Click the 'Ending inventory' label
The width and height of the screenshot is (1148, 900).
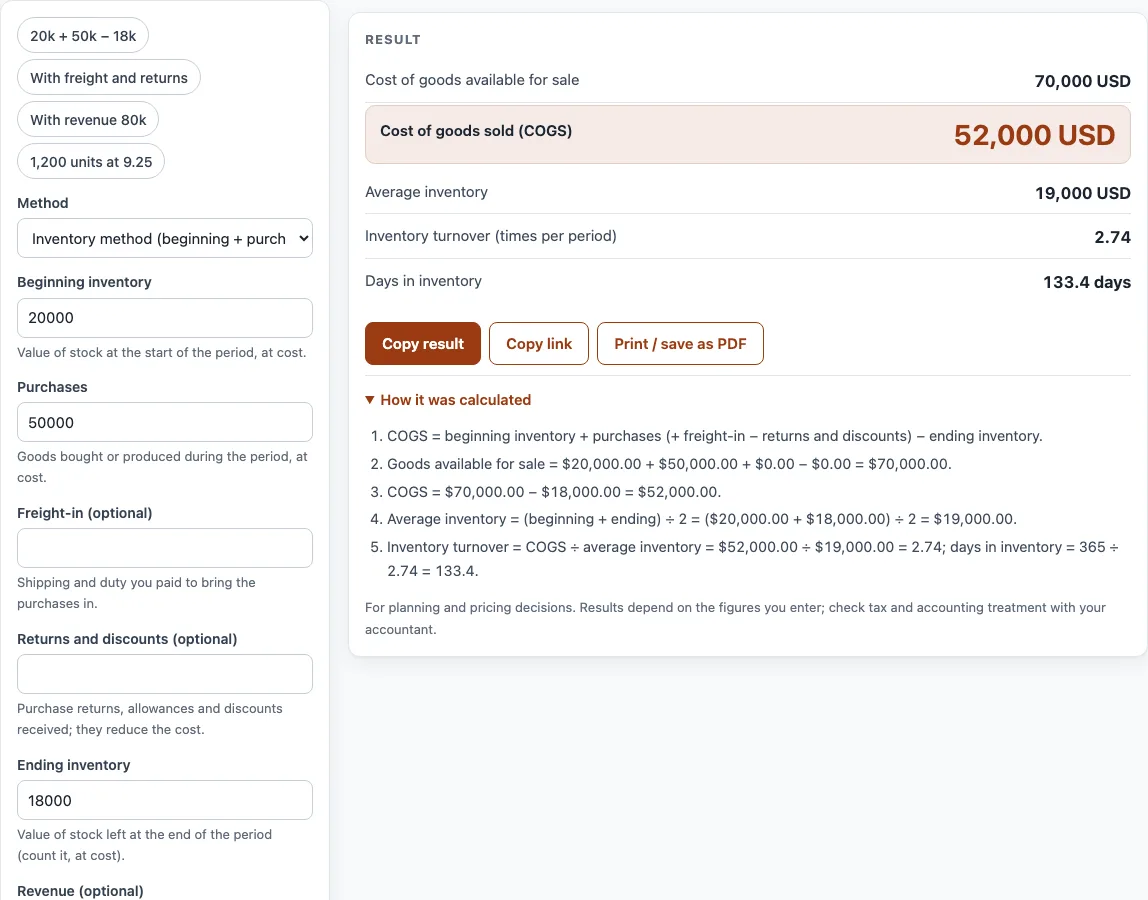pos(74,765)
